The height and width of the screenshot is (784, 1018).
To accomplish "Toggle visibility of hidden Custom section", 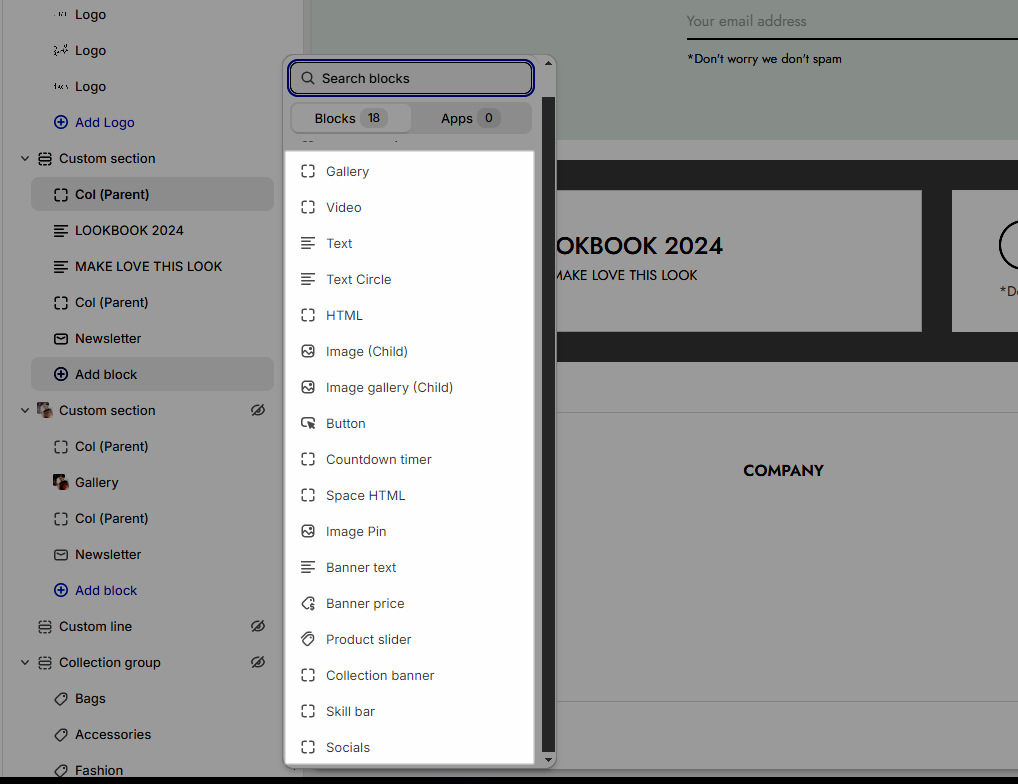I will [x=258, y=410].
